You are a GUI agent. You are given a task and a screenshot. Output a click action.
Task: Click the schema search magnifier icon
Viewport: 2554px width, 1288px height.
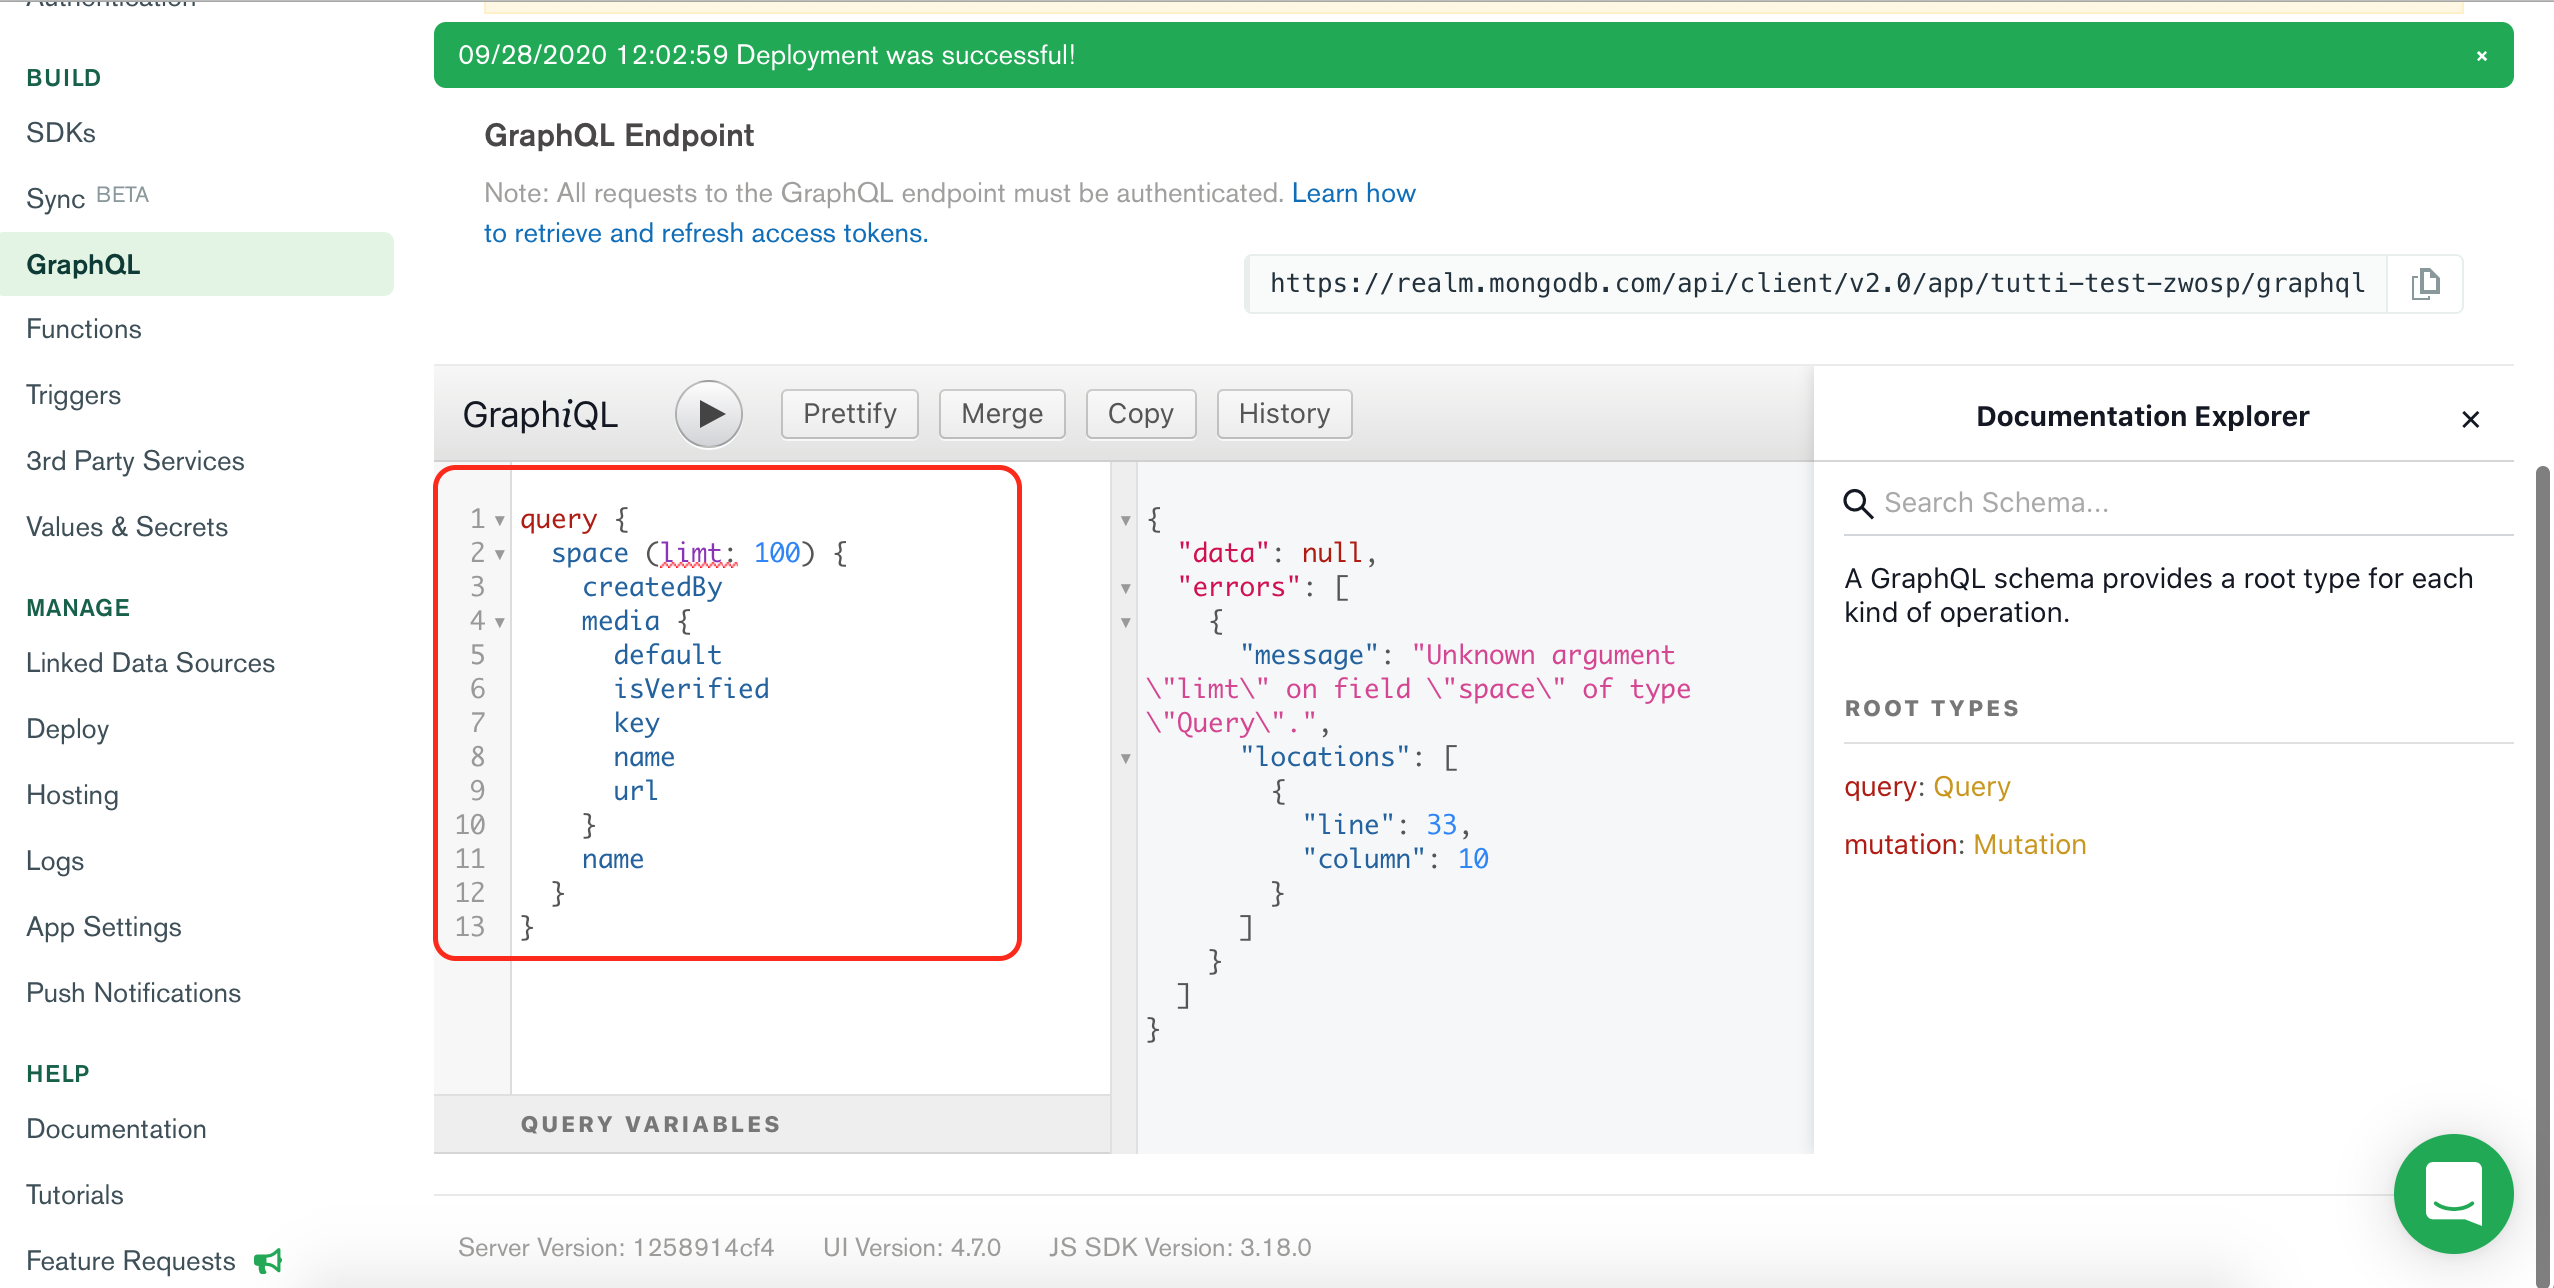coord(1858,503)
